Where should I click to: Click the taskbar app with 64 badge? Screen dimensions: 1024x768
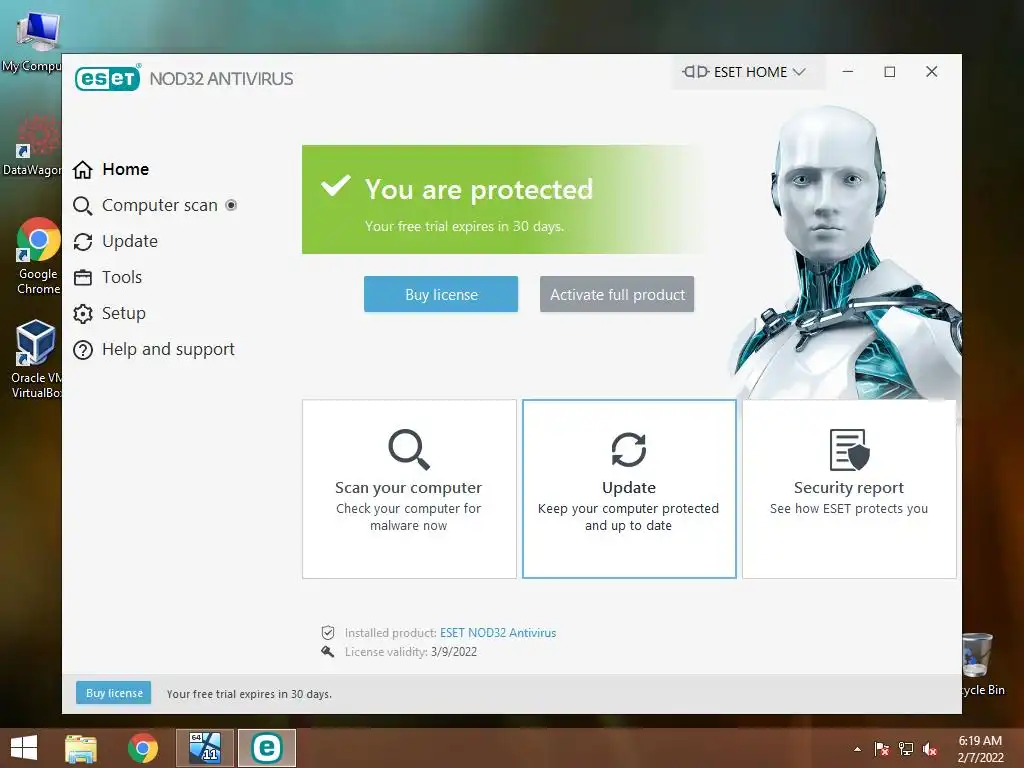point(205,748)
